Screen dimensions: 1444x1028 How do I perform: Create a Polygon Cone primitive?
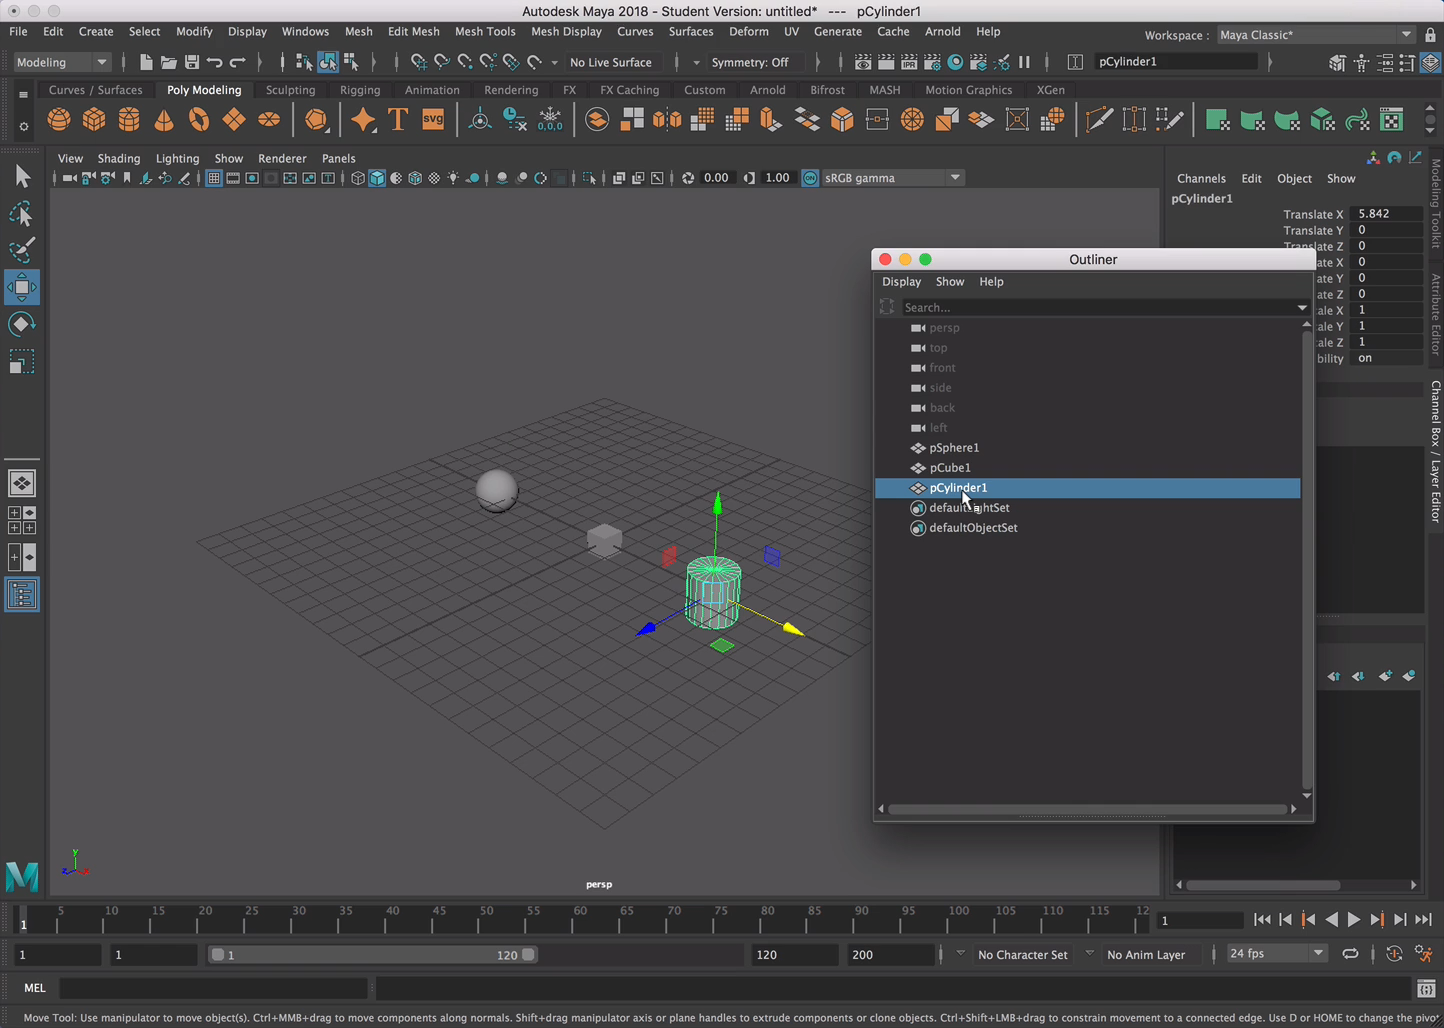(163, 119)
